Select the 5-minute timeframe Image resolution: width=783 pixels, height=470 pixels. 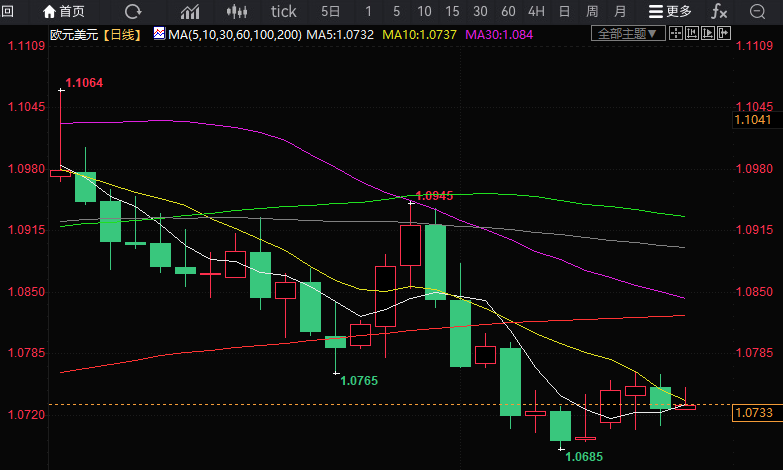click(396, 11)
